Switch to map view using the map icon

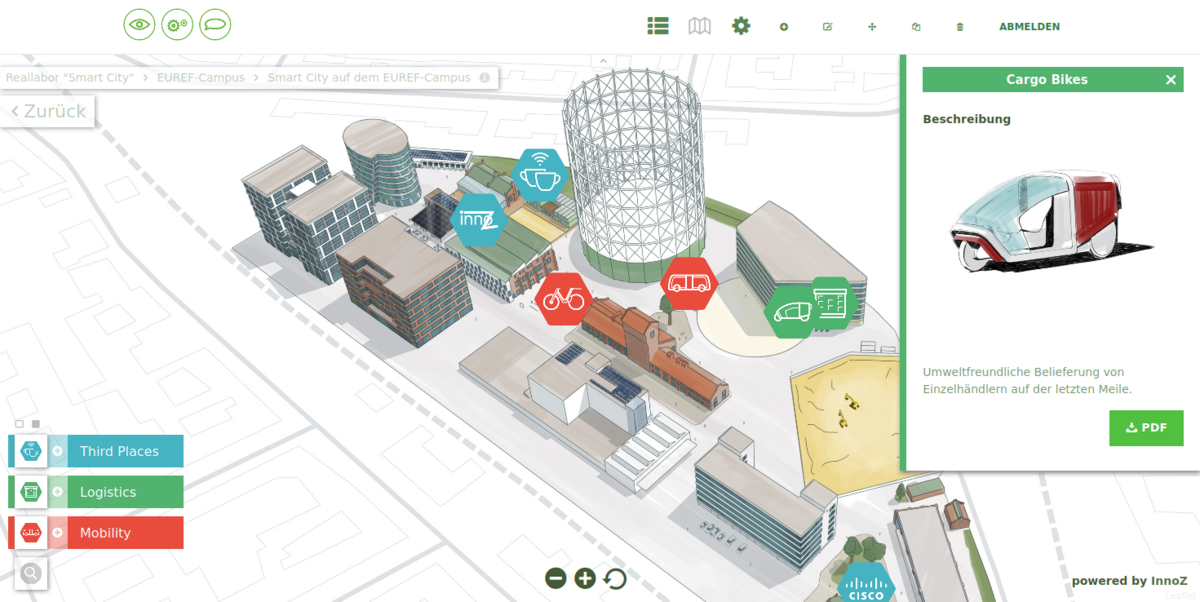point(699,25)
